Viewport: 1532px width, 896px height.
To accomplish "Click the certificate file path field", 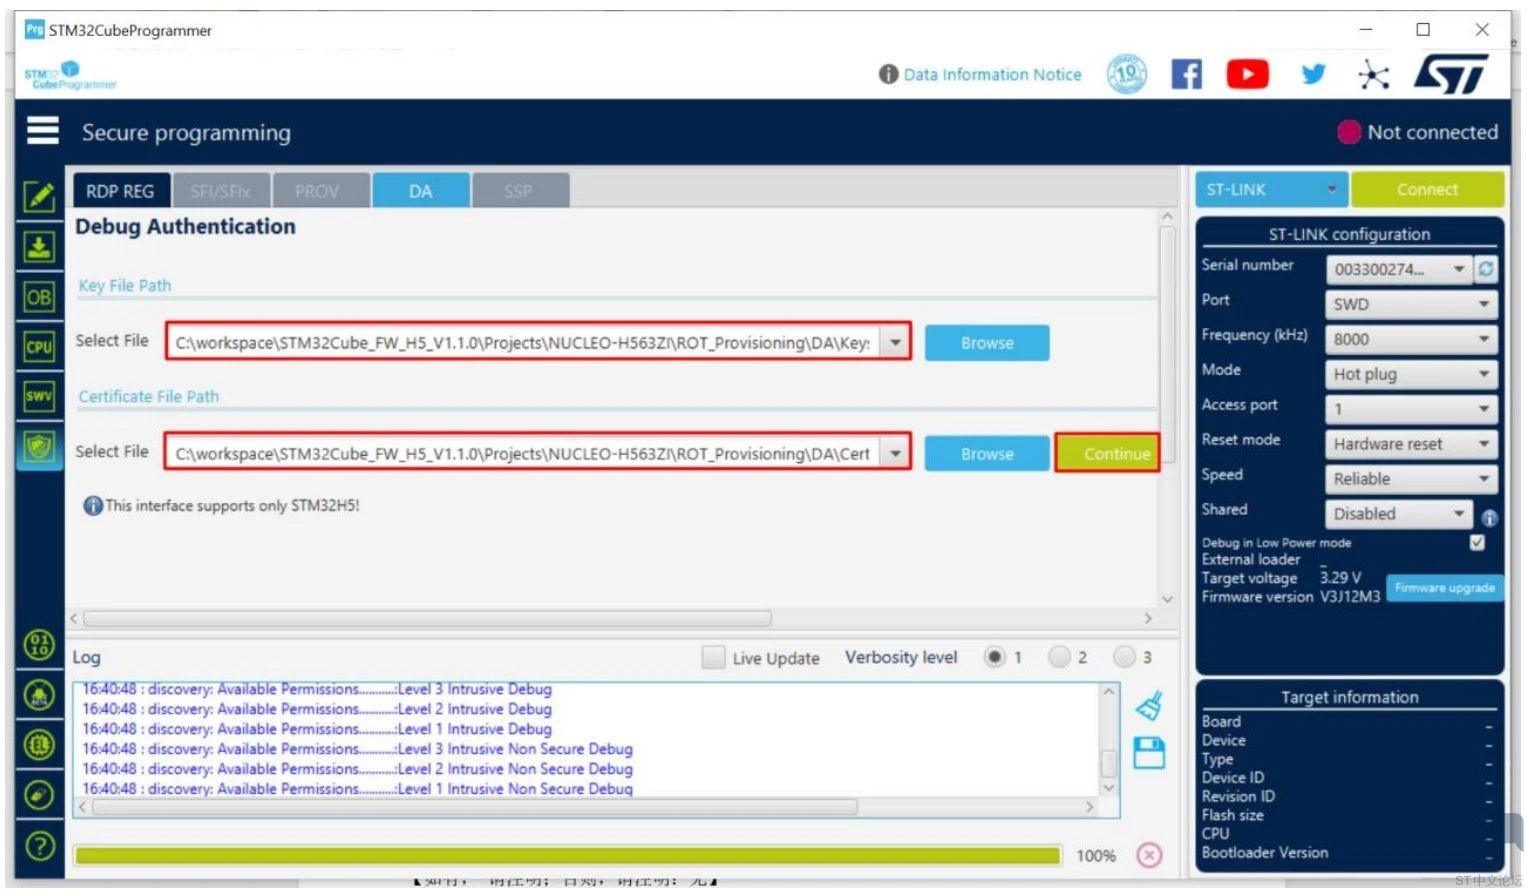I will (523, 454).
